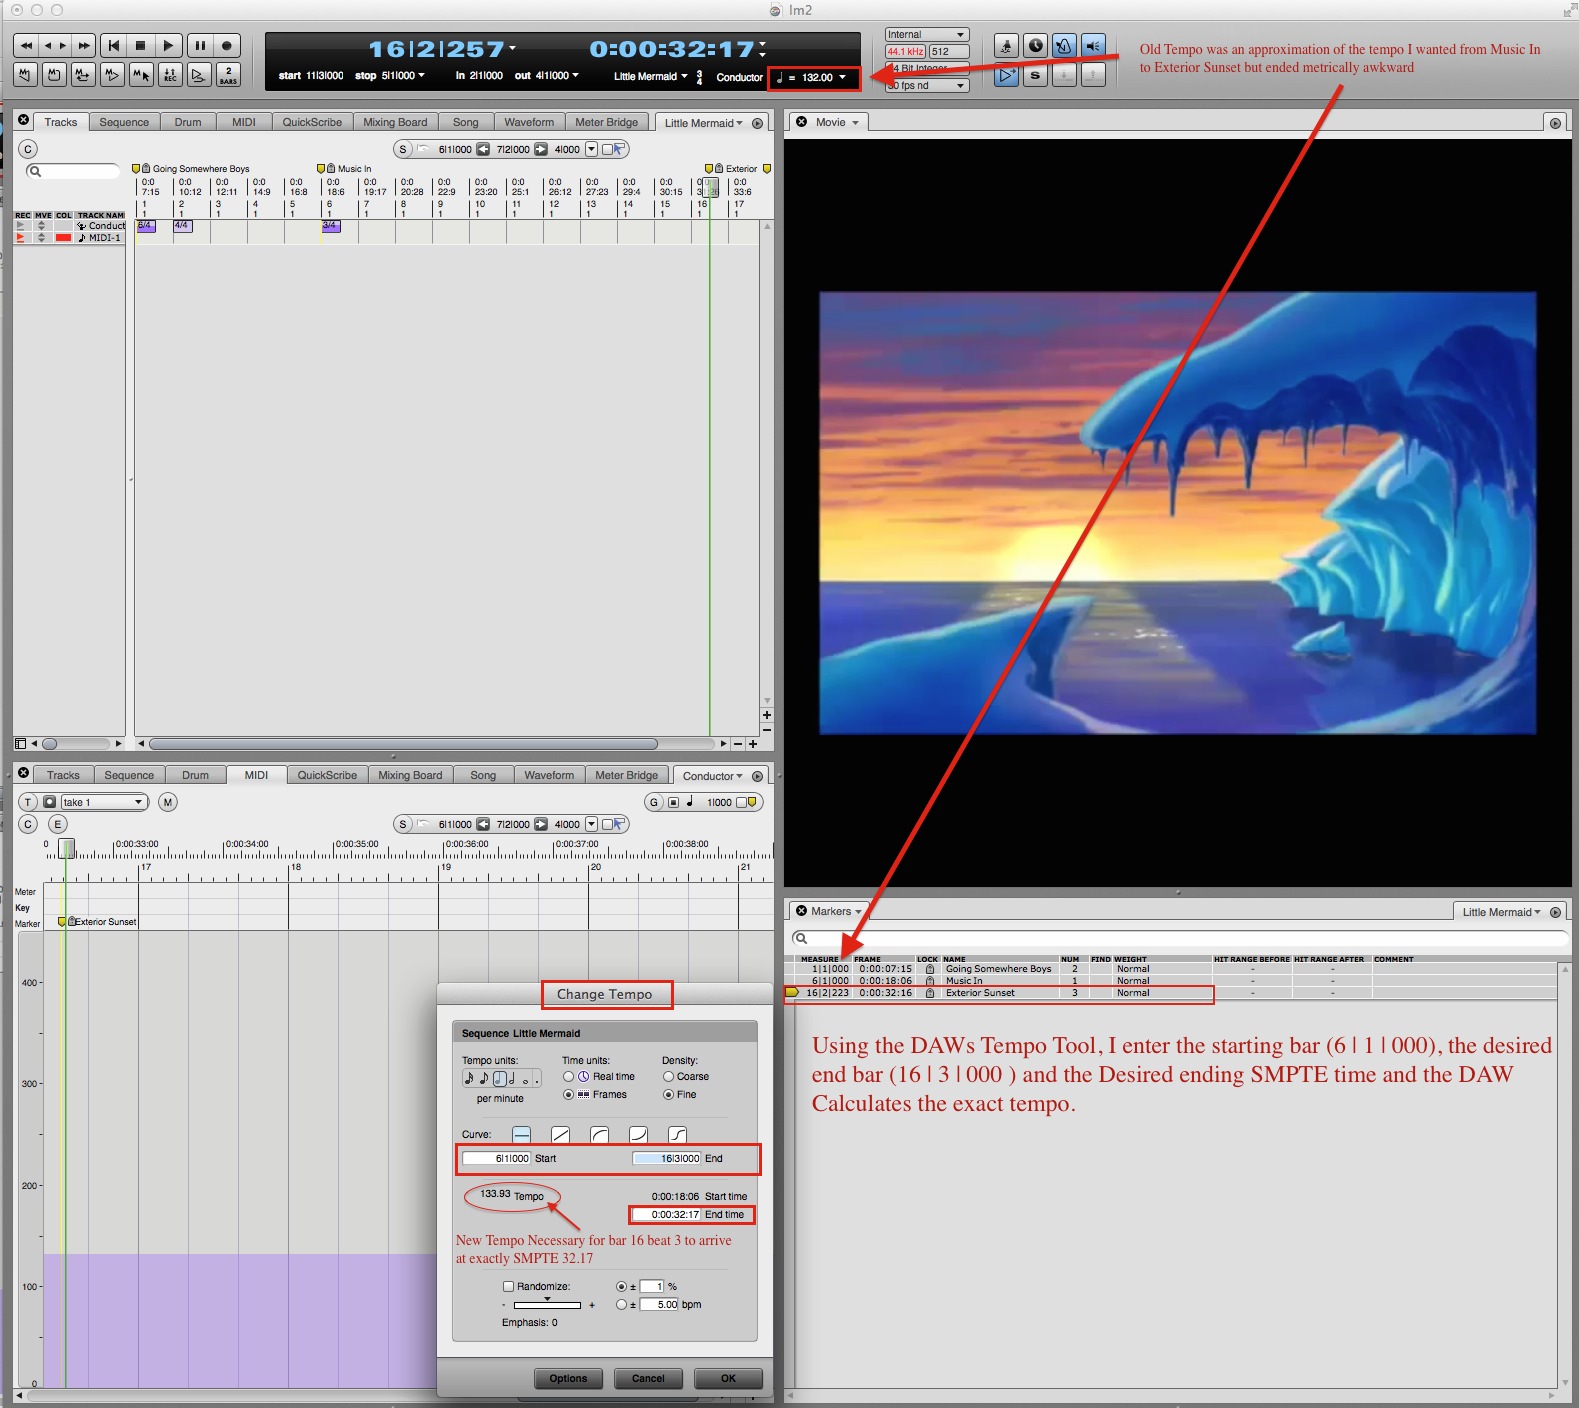Open the Movie window title dropdown
This screenshot has width=1579, height=1408.
(837, 122)
